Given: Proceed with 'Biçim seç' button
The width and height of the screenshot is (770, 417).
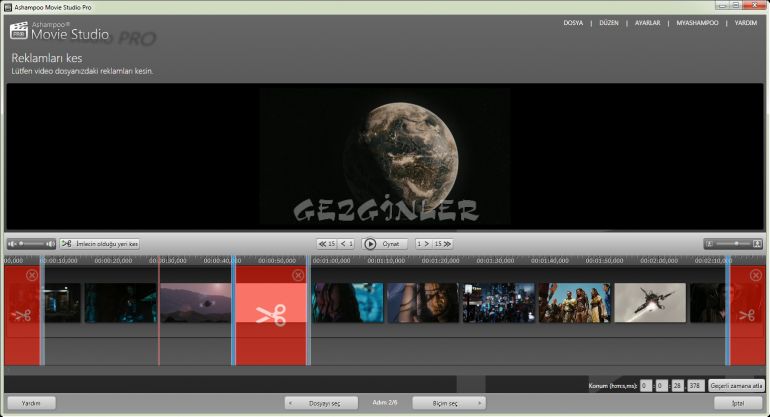Looking at the screenshot, I should coord(449,403).
